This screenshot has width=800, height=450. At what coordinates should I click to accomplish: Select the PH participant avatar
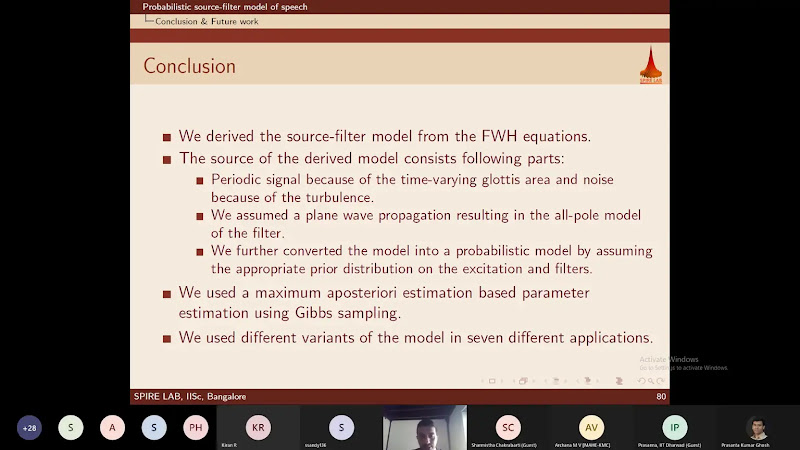pos(195,428)
